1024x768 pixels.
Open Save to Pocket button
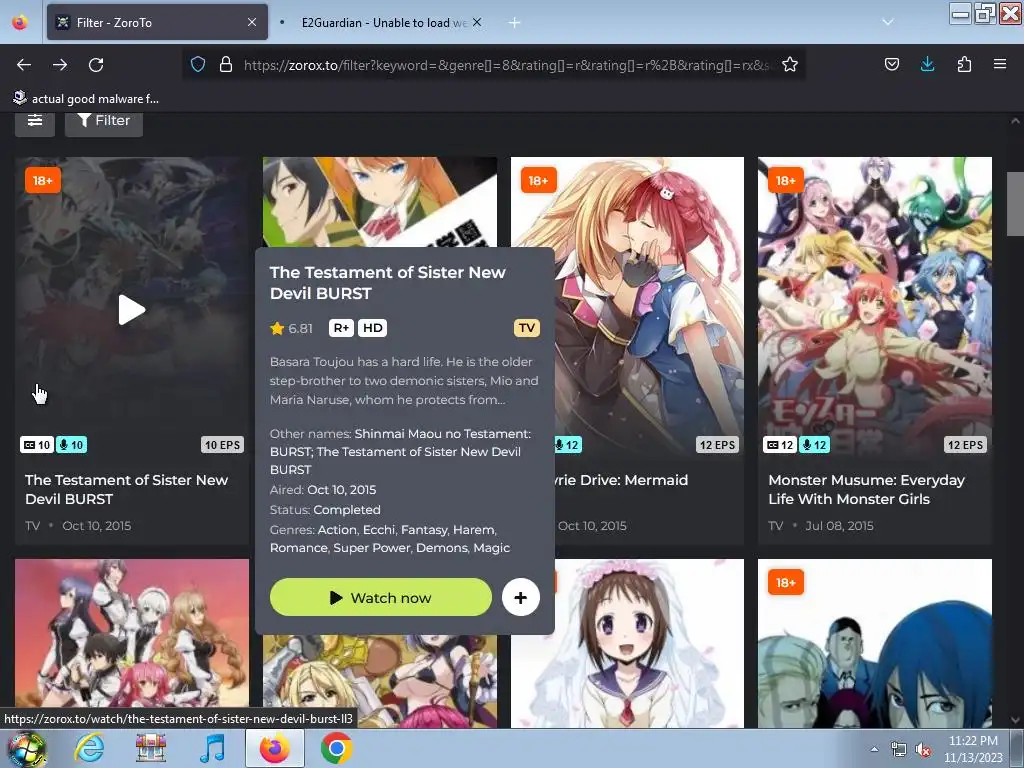point(891,64)
